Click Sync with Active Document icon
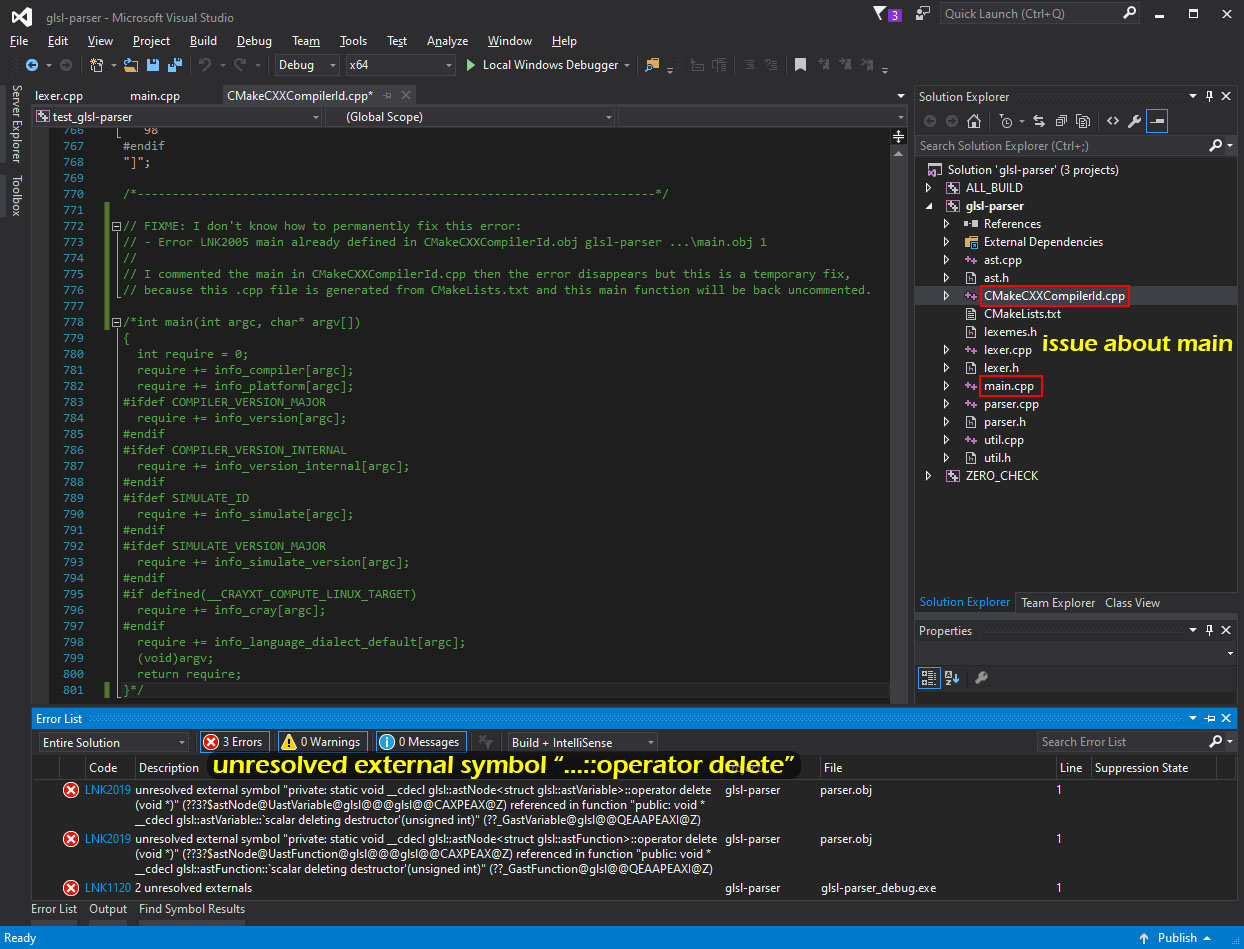 1039,121
